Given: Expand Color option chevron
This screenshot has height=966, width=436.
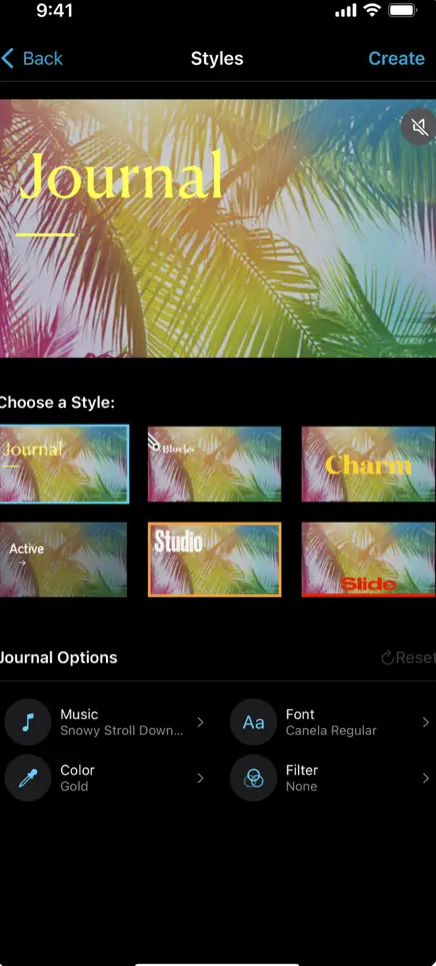Looking at the screenshot, I should [200, 778].
